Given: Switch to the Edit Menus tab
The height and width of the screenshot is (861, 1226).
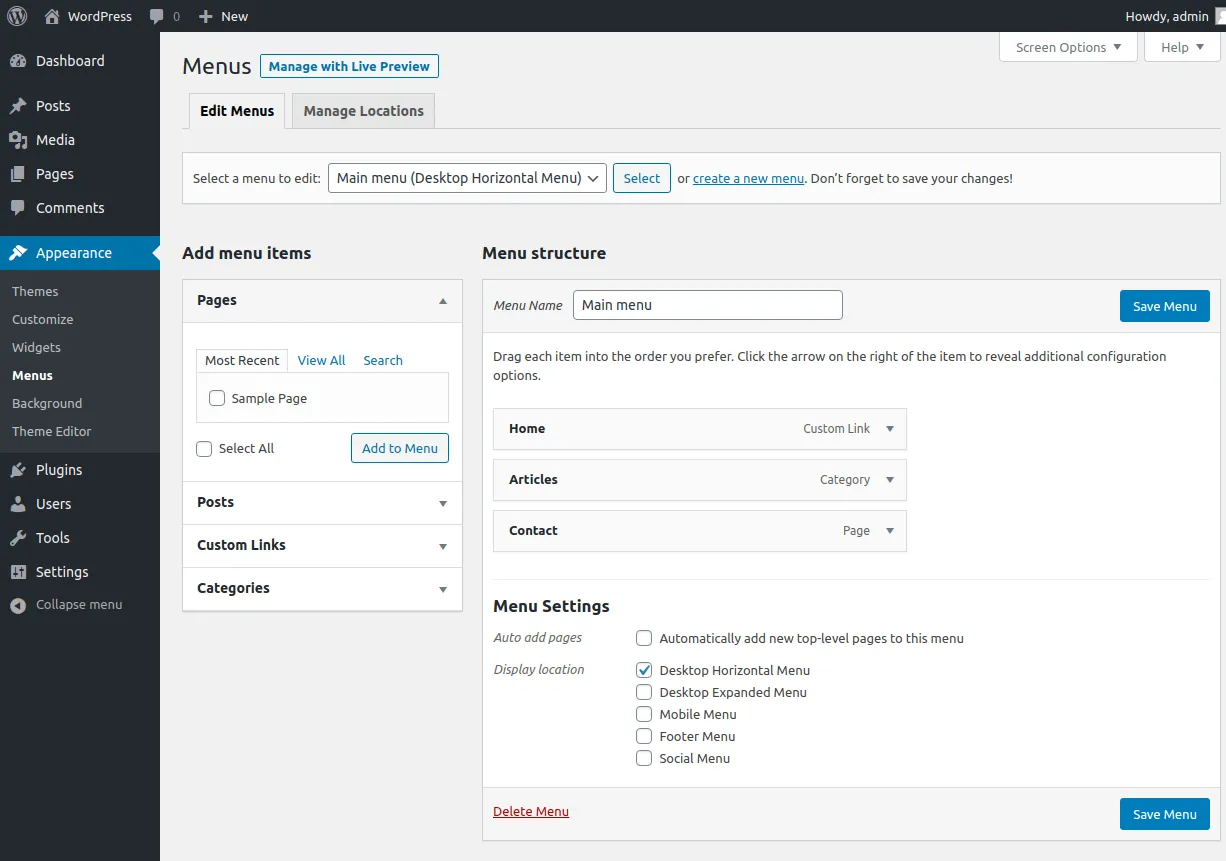Looking at the screenshot, I should (237, 111).
